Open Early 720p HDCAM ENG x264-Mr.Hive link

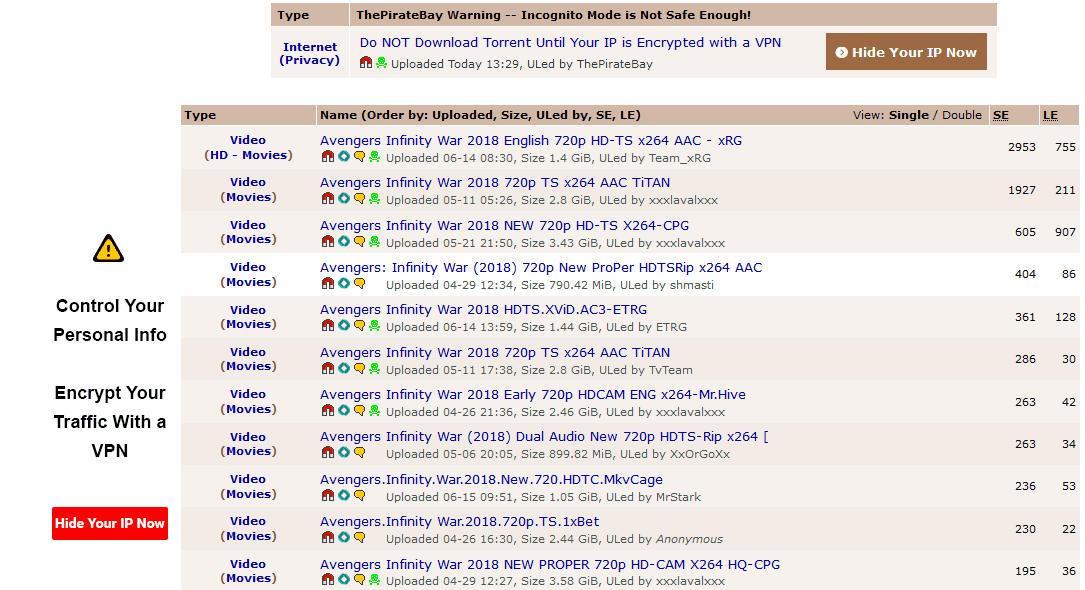(x=533, y=395)
